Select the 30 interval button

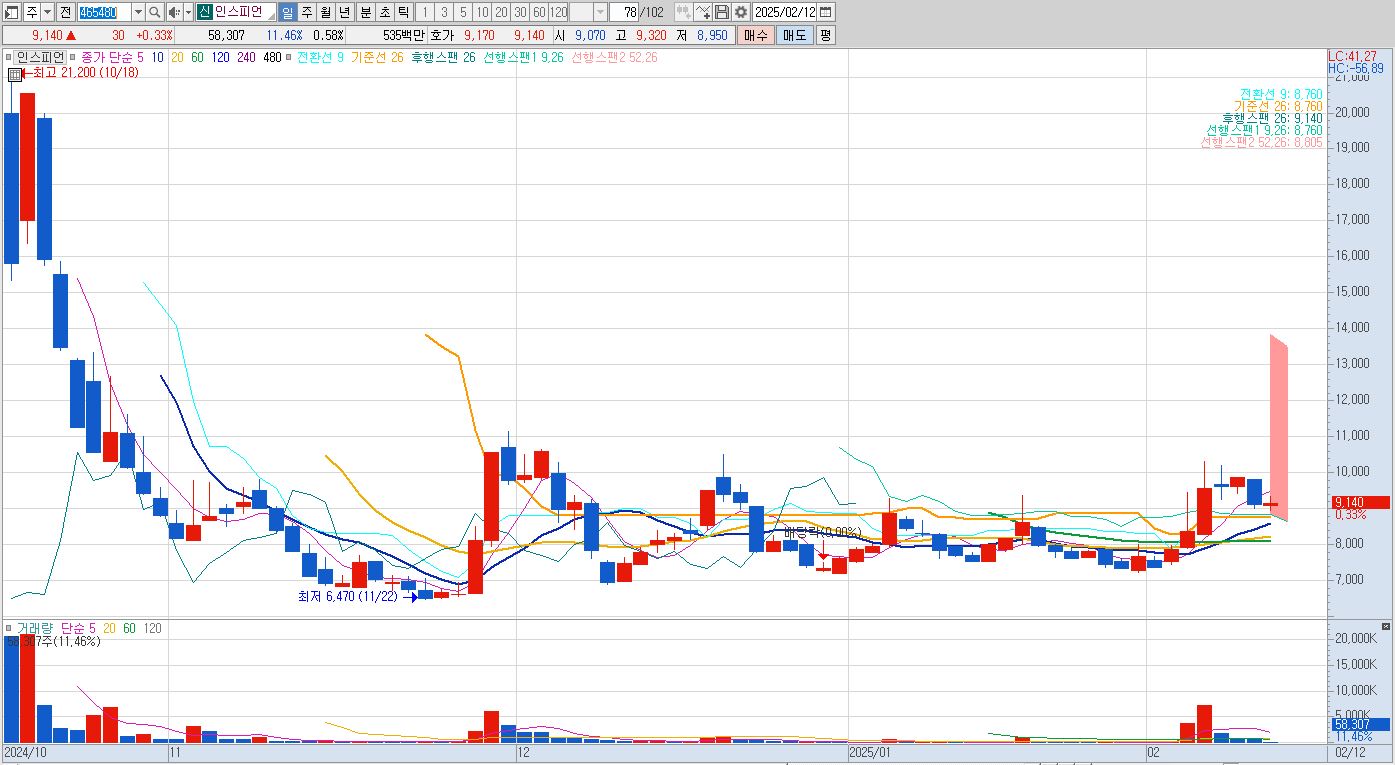tap(520, 12)
